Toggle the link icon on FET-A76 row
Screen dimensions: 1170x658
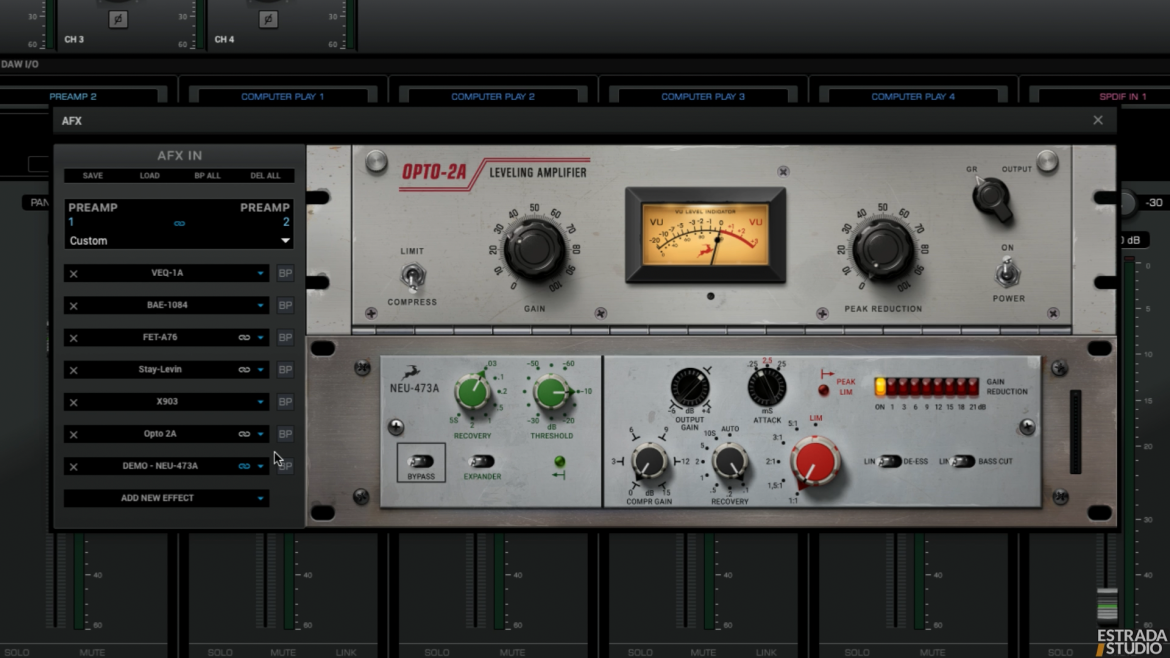tap(244, 338)
